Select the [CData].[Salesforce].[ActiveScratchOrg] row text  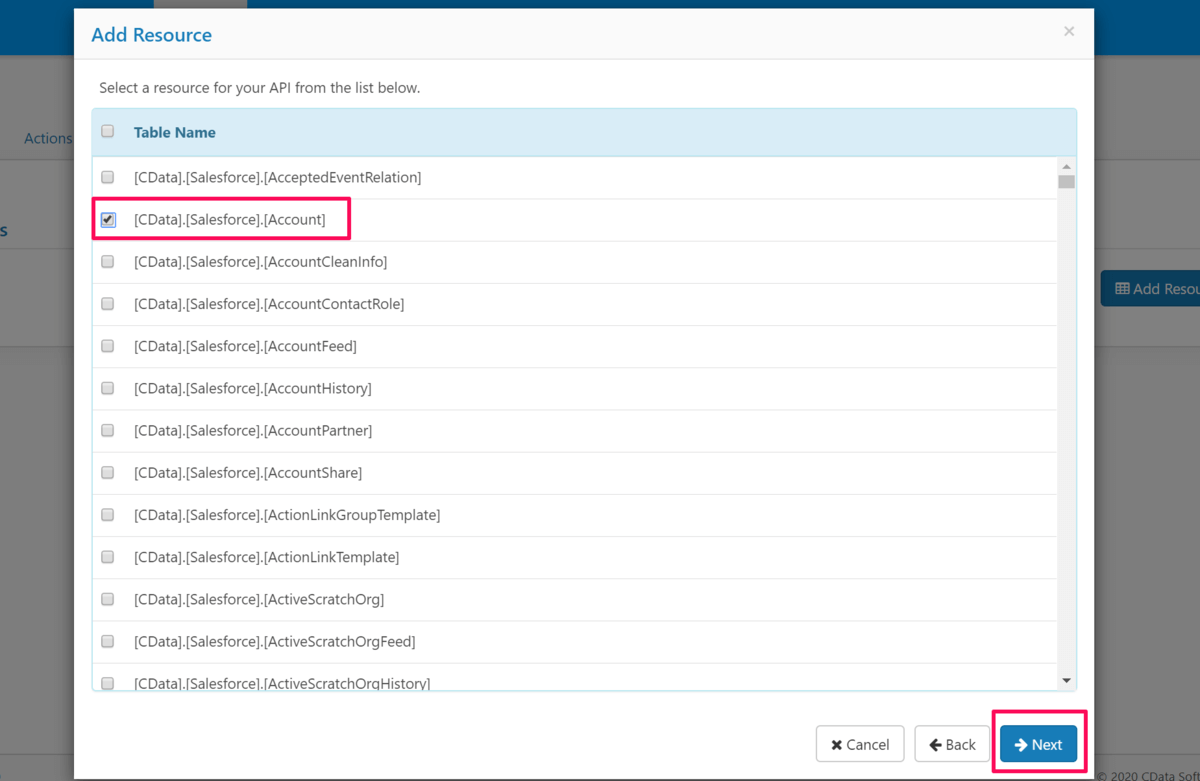[259, 599]
